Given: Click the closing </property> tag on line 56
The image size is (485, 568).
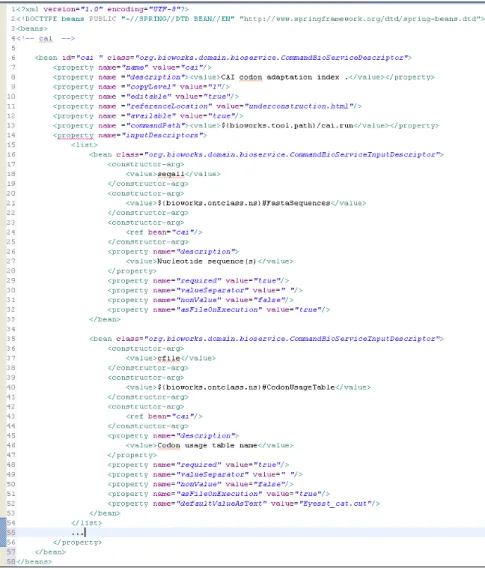Looking at the screenshot, I should tap(78, 543).
